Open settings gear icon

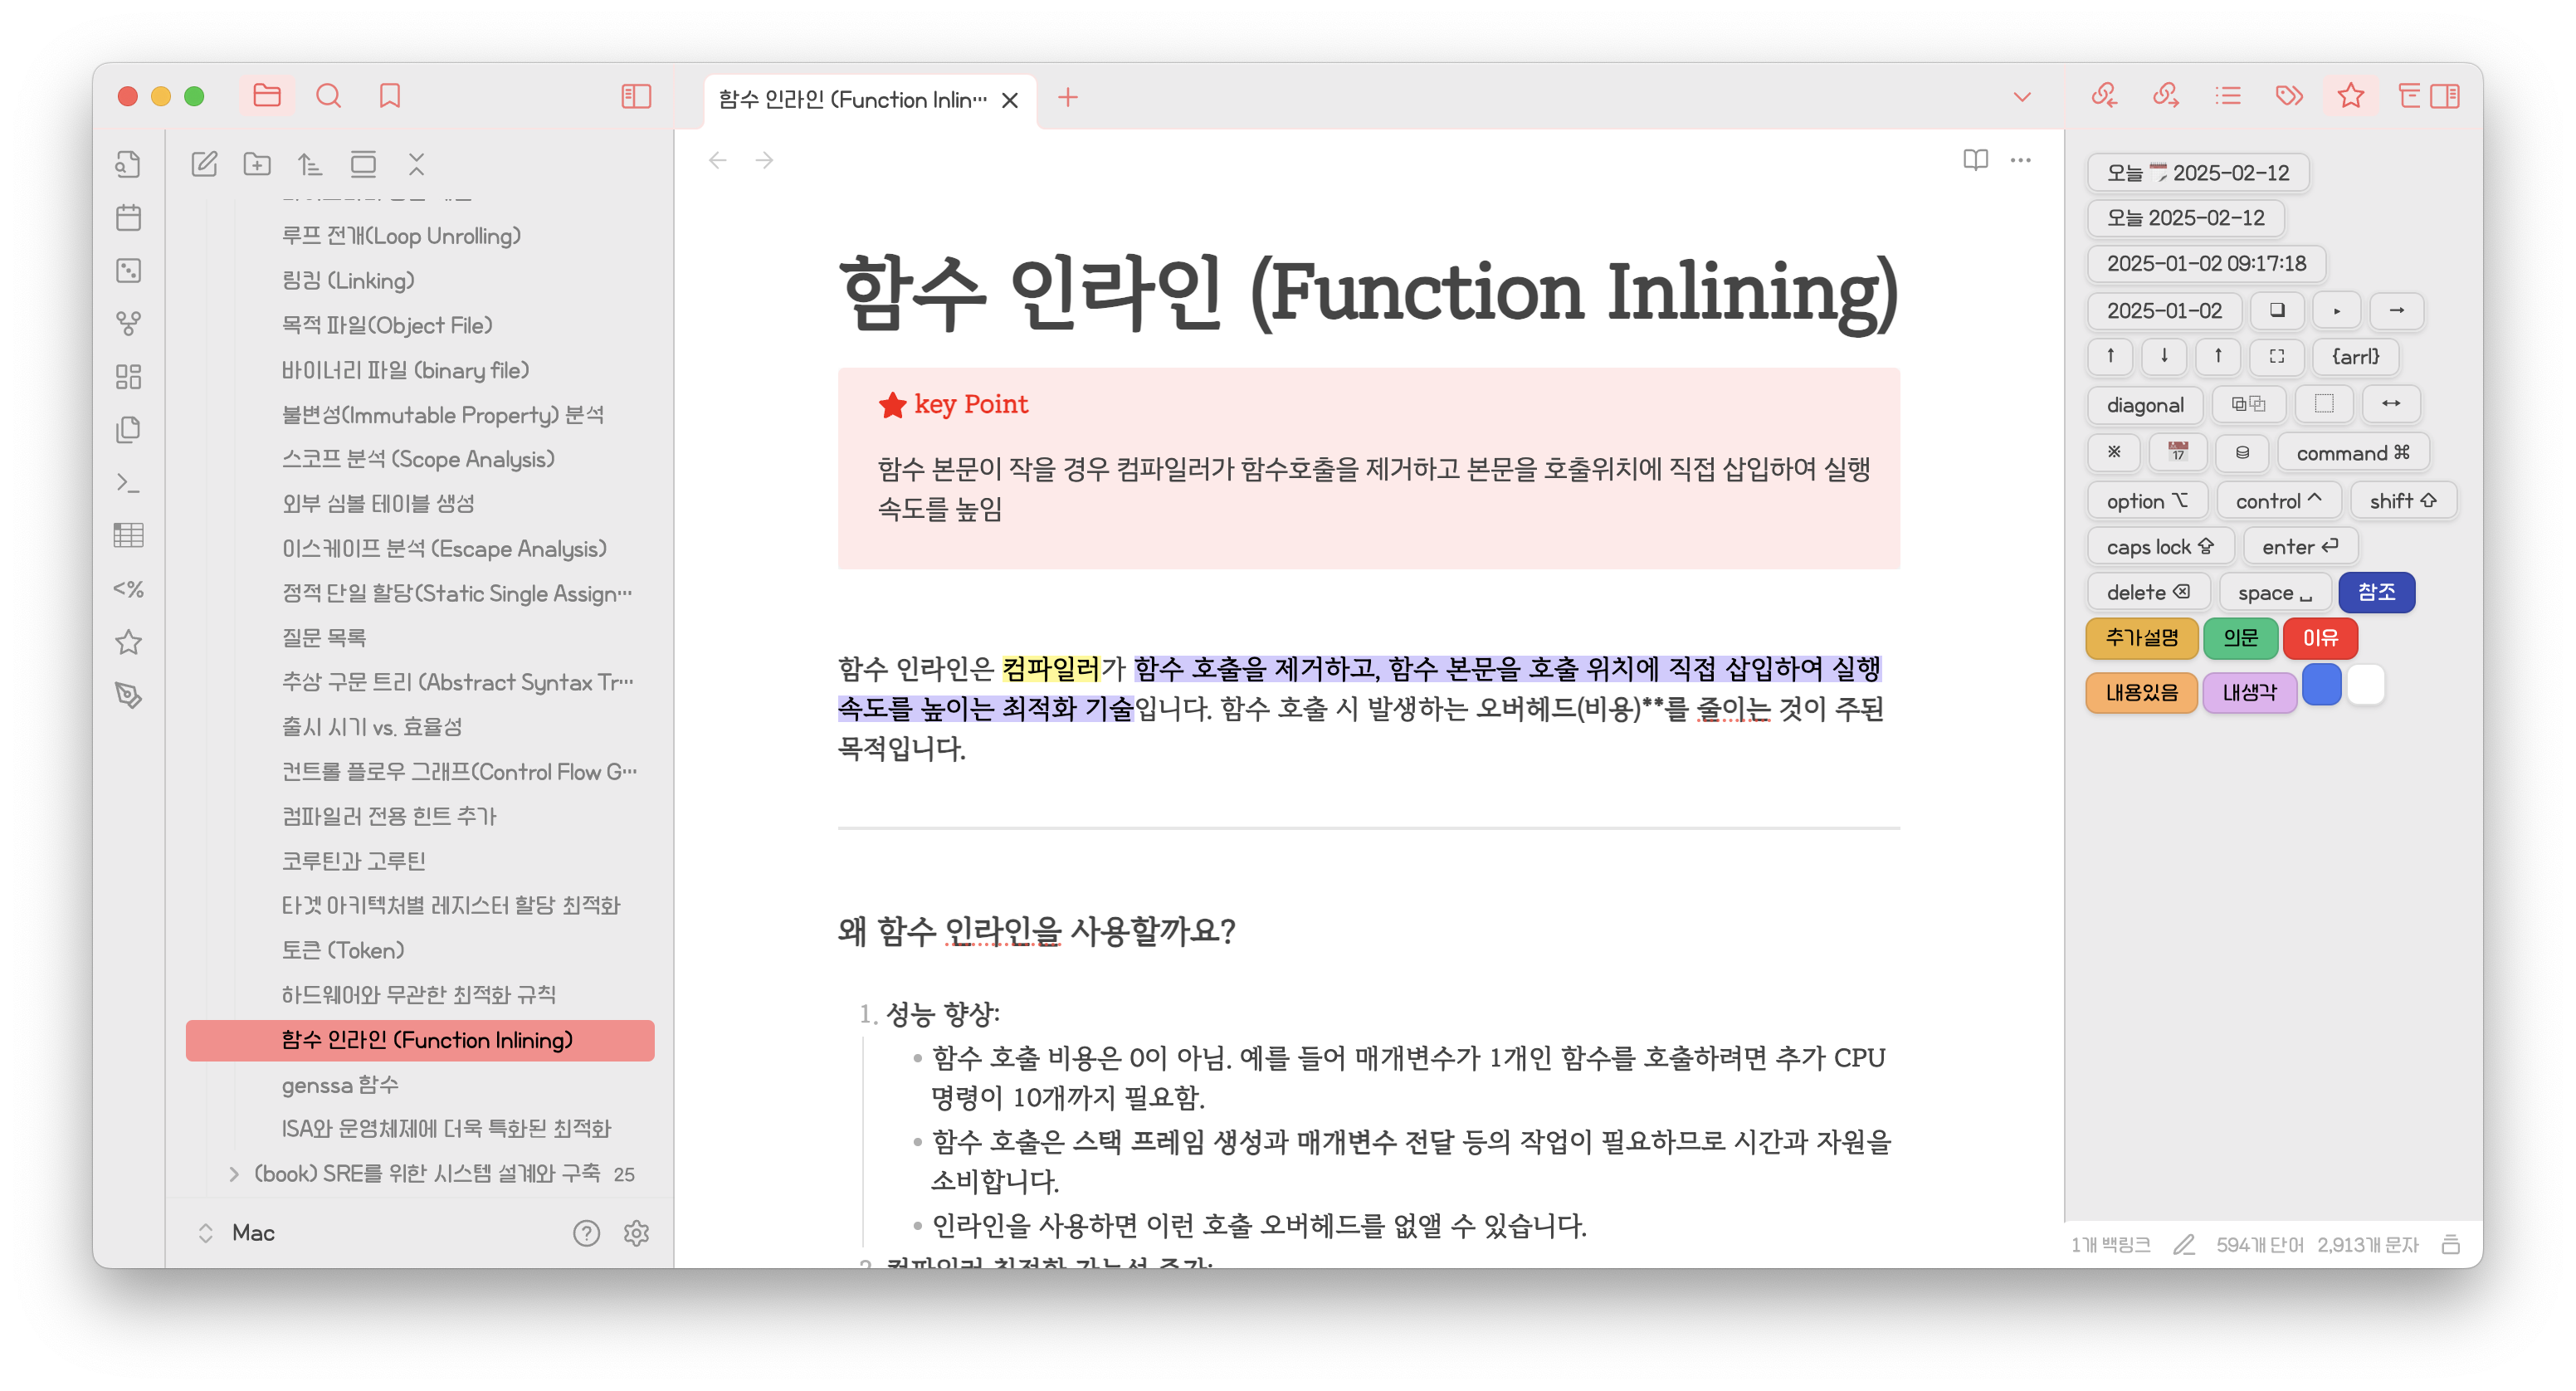(636, 1233)
